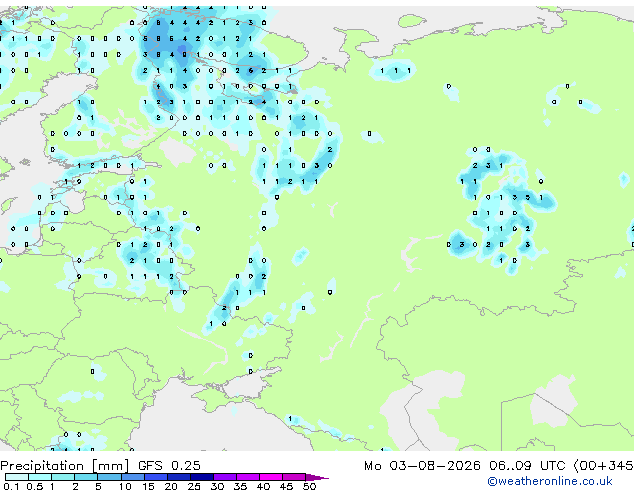Click the 30–35 mm purple legend swatch
The height and width of the screenshot is (490, 634).
coord(225,477)
